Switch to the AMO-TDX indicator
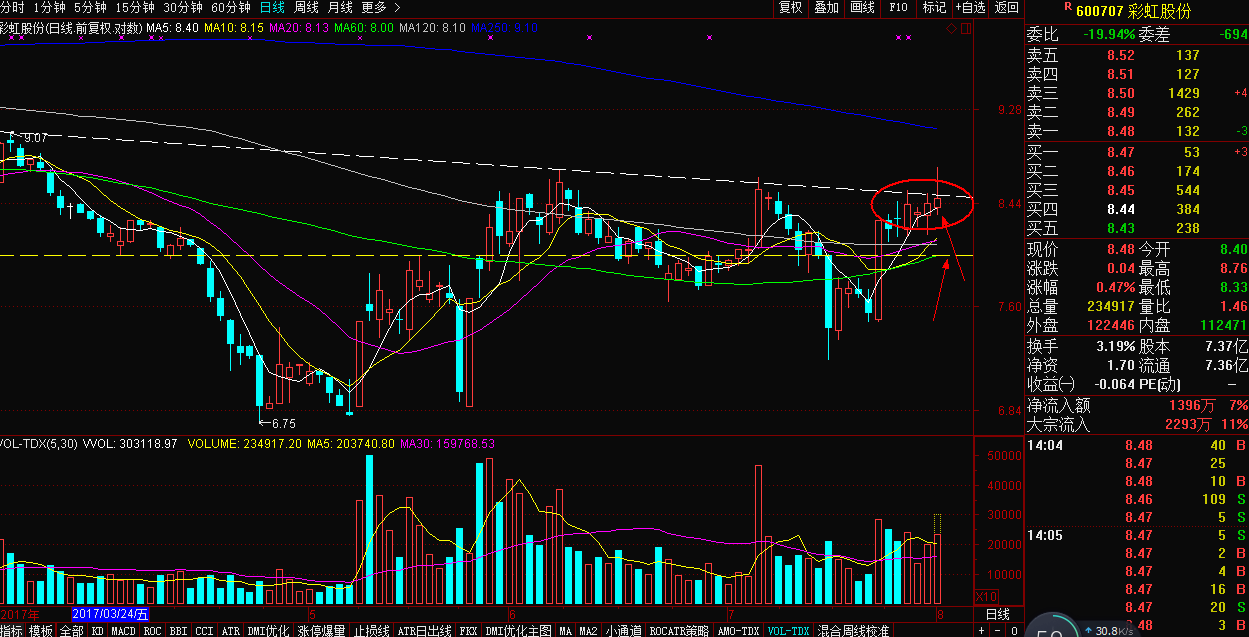1249x637 pixels. pos(738,631)
